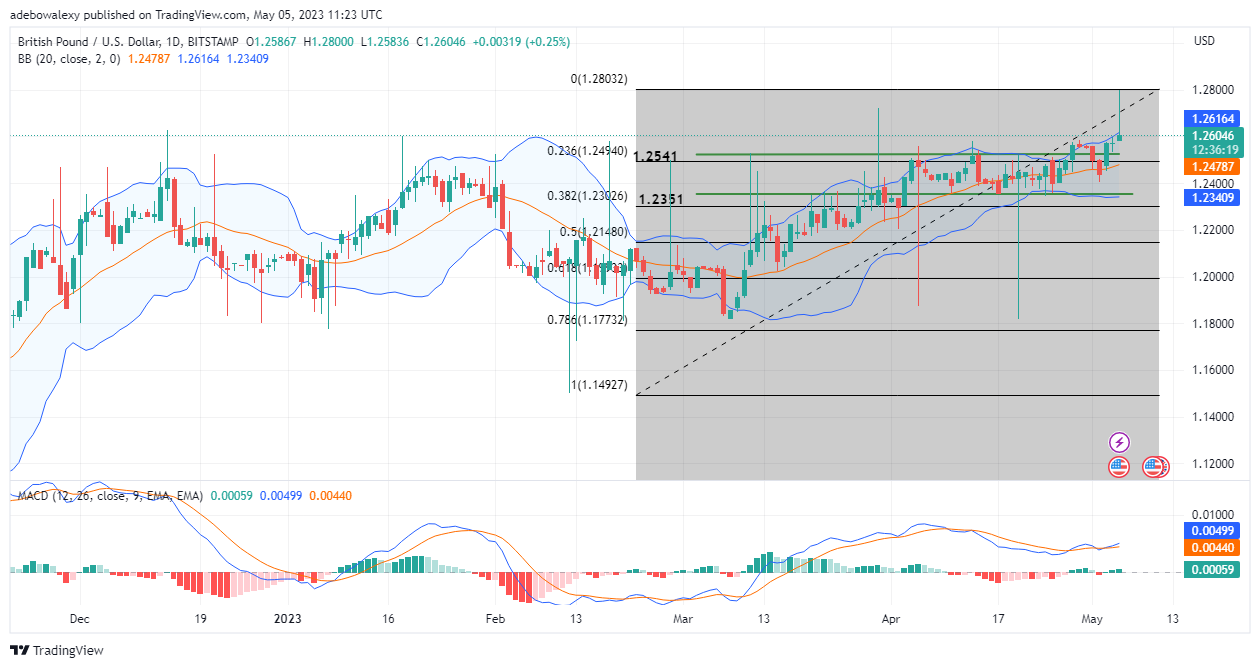Open the single US flag event icon
Viewport: 1260px width, 668px height.
(x=1119, y=467)
